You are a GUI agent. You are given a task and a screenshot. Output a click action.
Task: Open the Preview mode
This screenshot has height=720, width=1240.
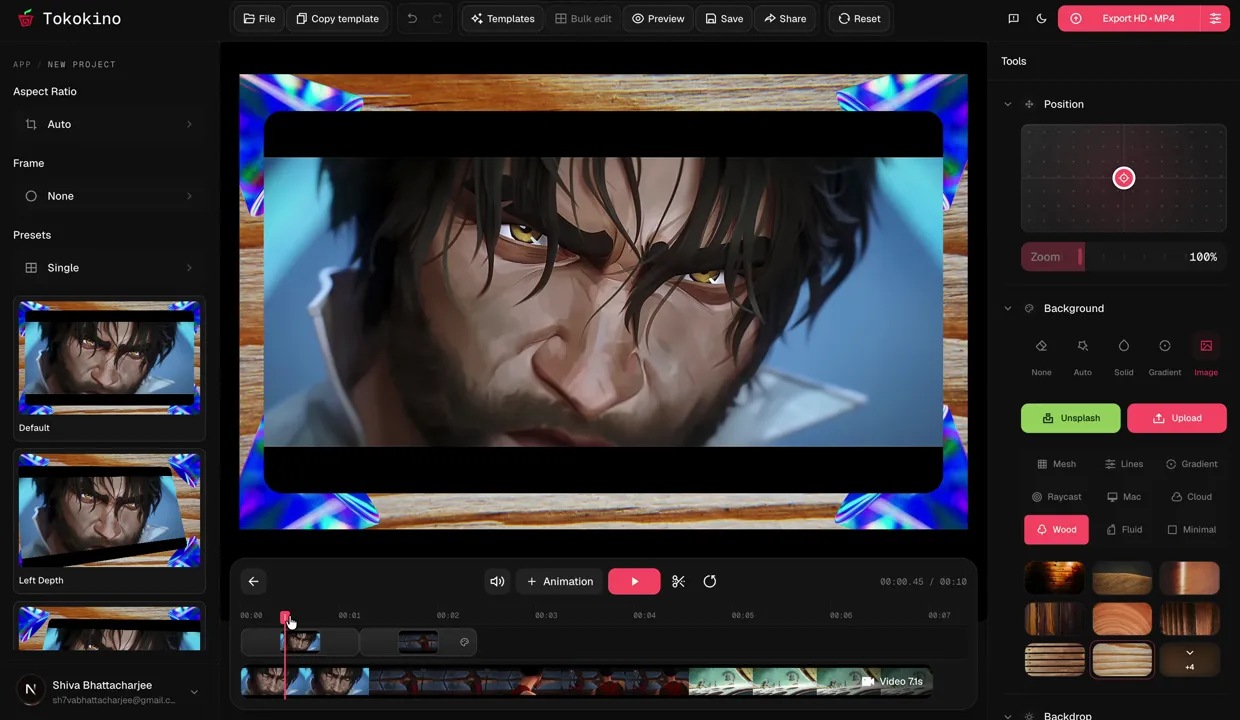658,18
